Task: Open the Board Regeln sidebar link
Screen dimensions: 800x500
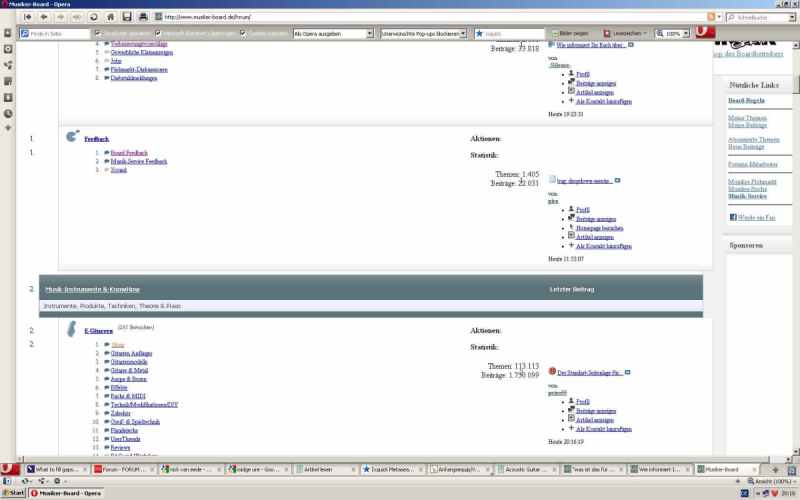Action: [746, 101]
